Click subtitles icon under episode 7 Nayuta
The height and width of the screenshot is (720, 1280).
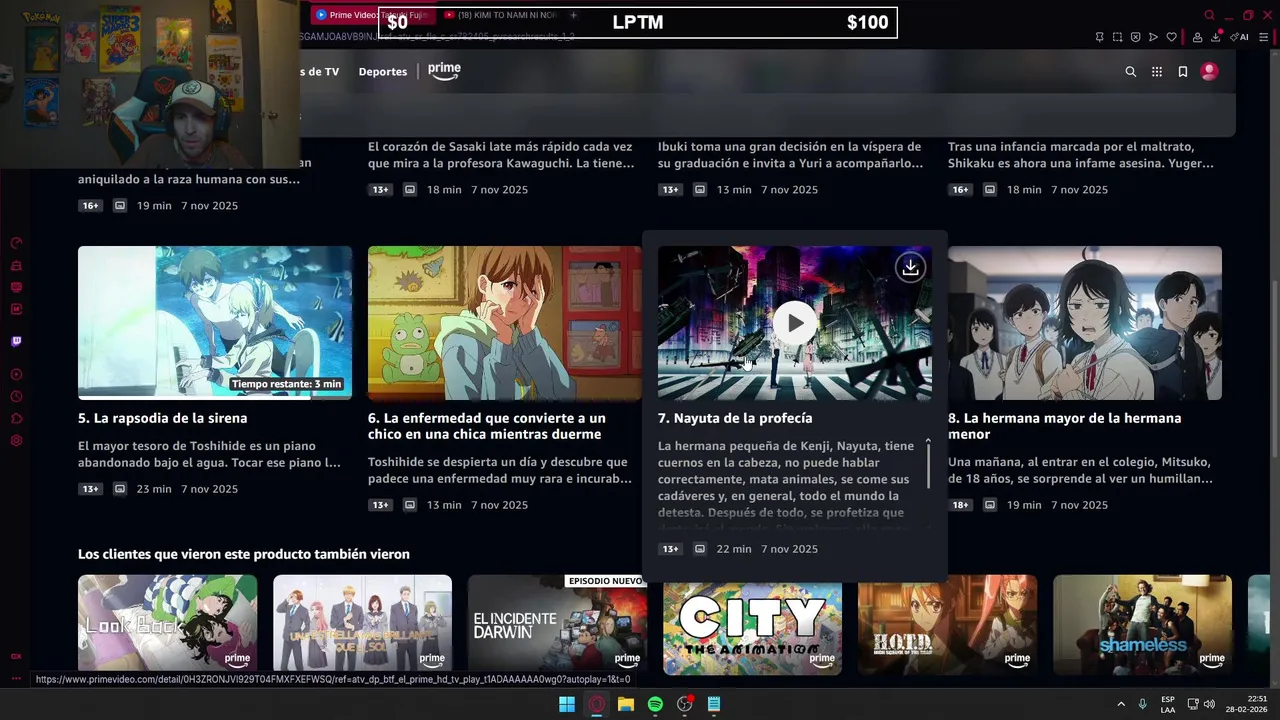point(700,549)
